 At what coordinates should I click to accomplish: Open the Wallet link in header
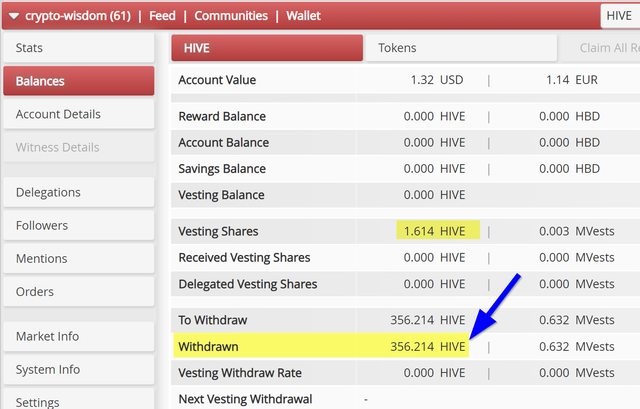click(303, 16)
